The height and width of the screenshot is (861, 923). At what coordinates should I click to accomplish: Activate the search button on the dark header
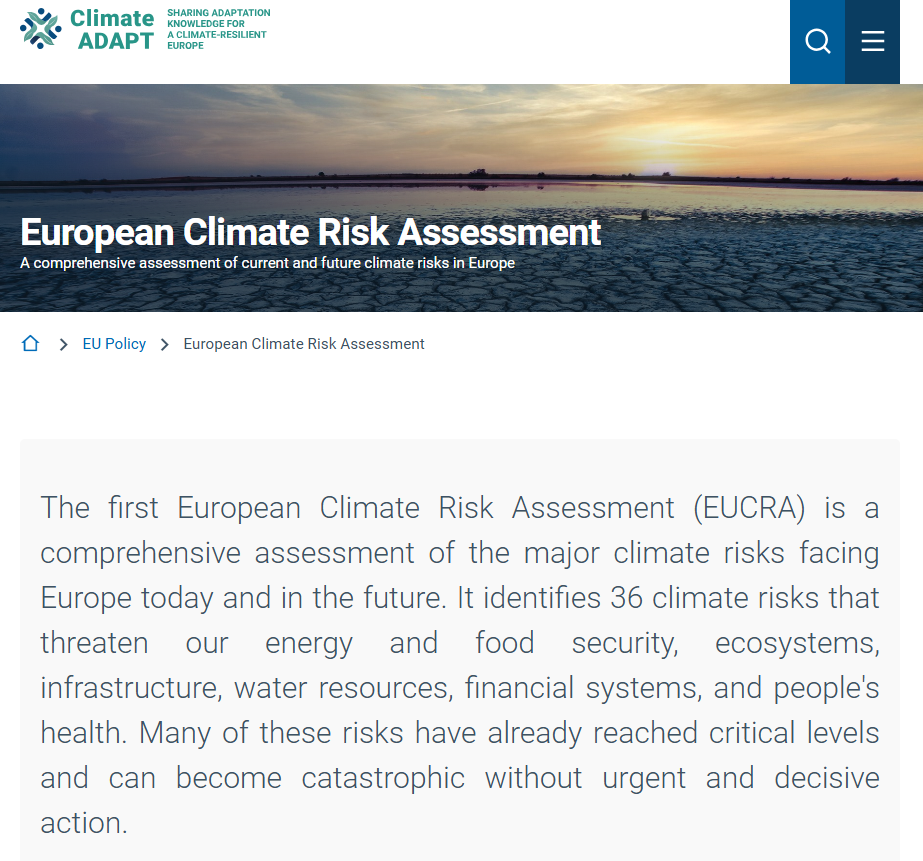[x=817, y=41]
